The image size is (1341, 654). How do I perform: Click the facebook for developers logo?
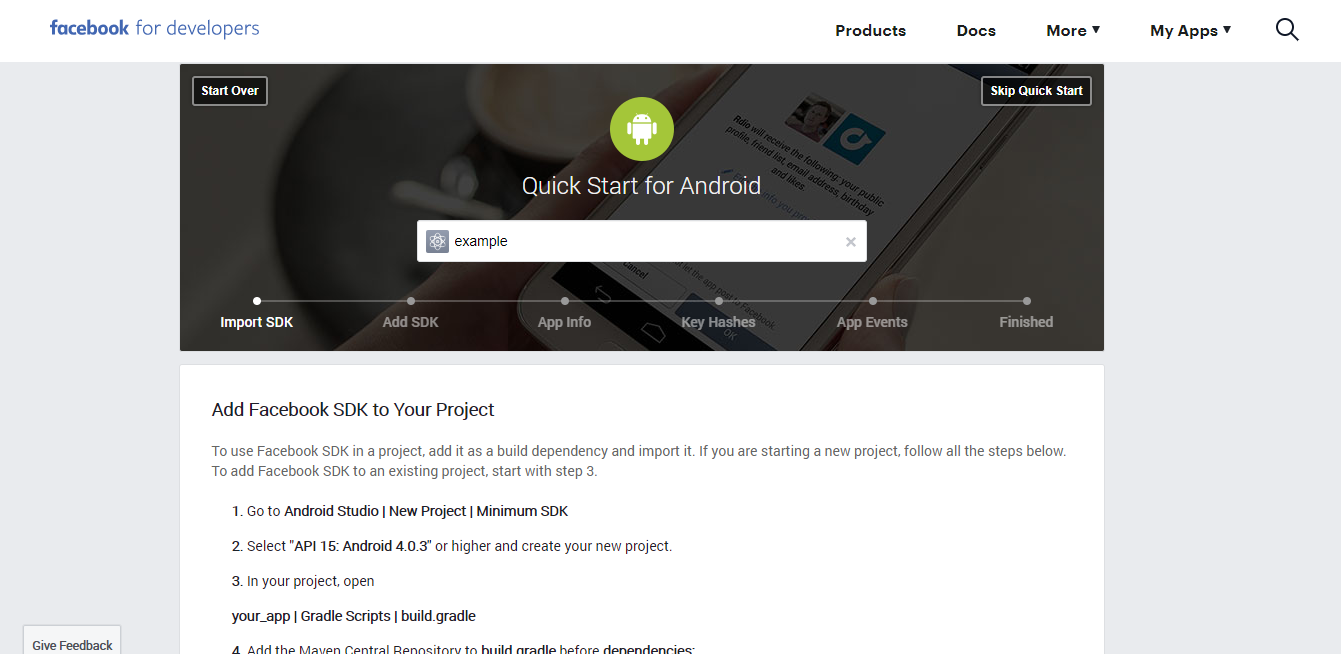[155, 28]
